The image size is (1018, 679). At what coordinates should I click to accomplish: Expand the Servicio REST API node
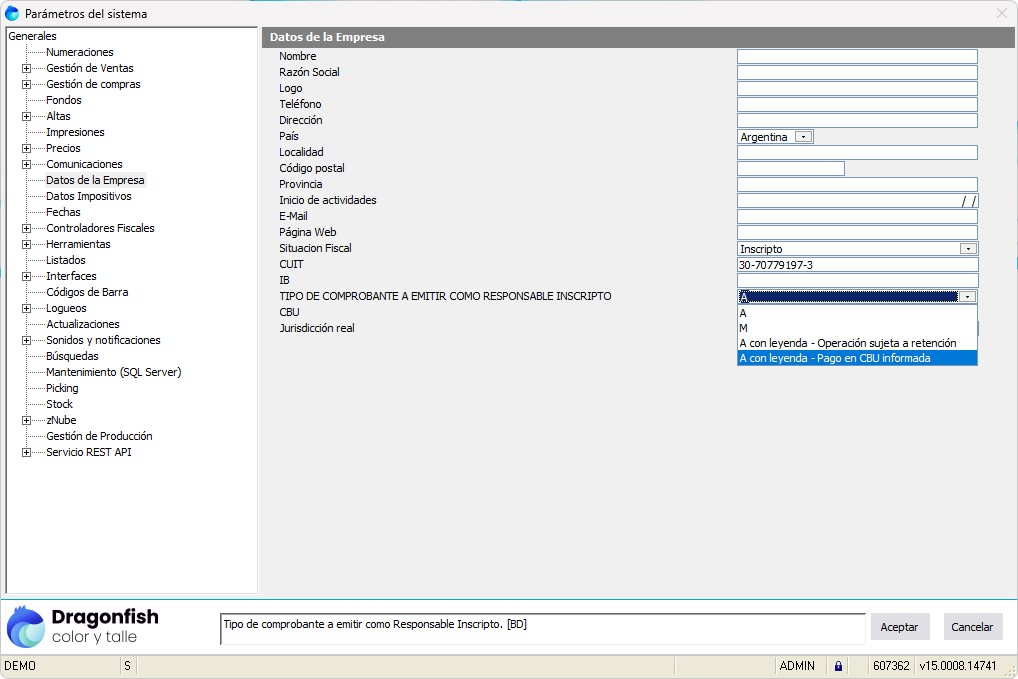point(27,452)
